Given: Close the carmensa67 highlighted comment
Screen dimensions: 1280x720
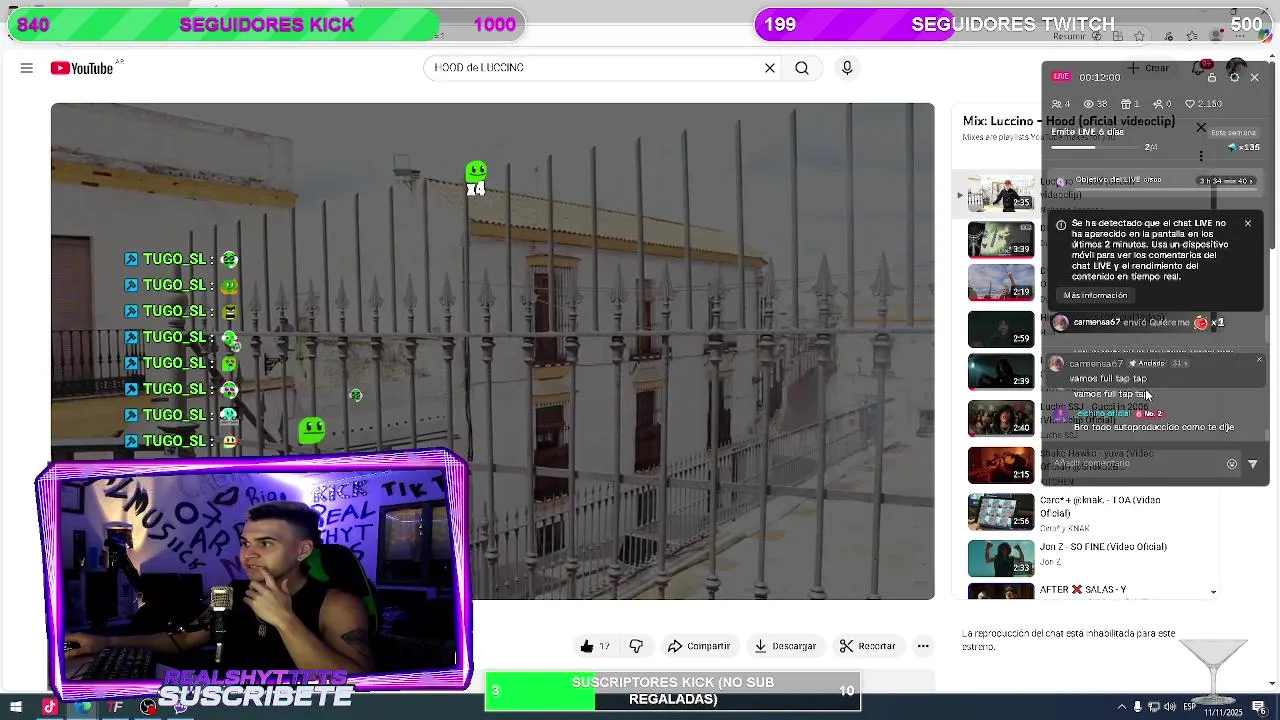Looking at the screenshot, I should [x=1259, y=359].
